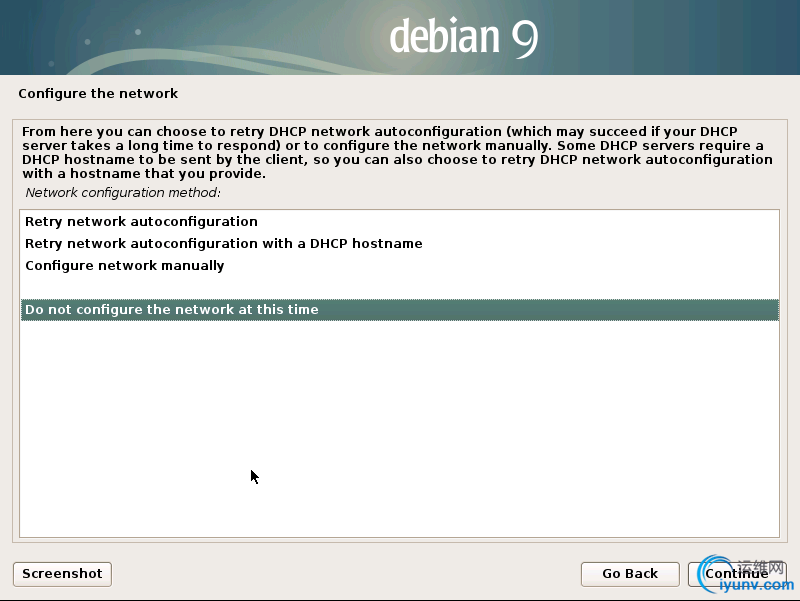The image size is (800, 601).
Task: Select Retry network autoconfiguration option
Action: coord(399,222)
